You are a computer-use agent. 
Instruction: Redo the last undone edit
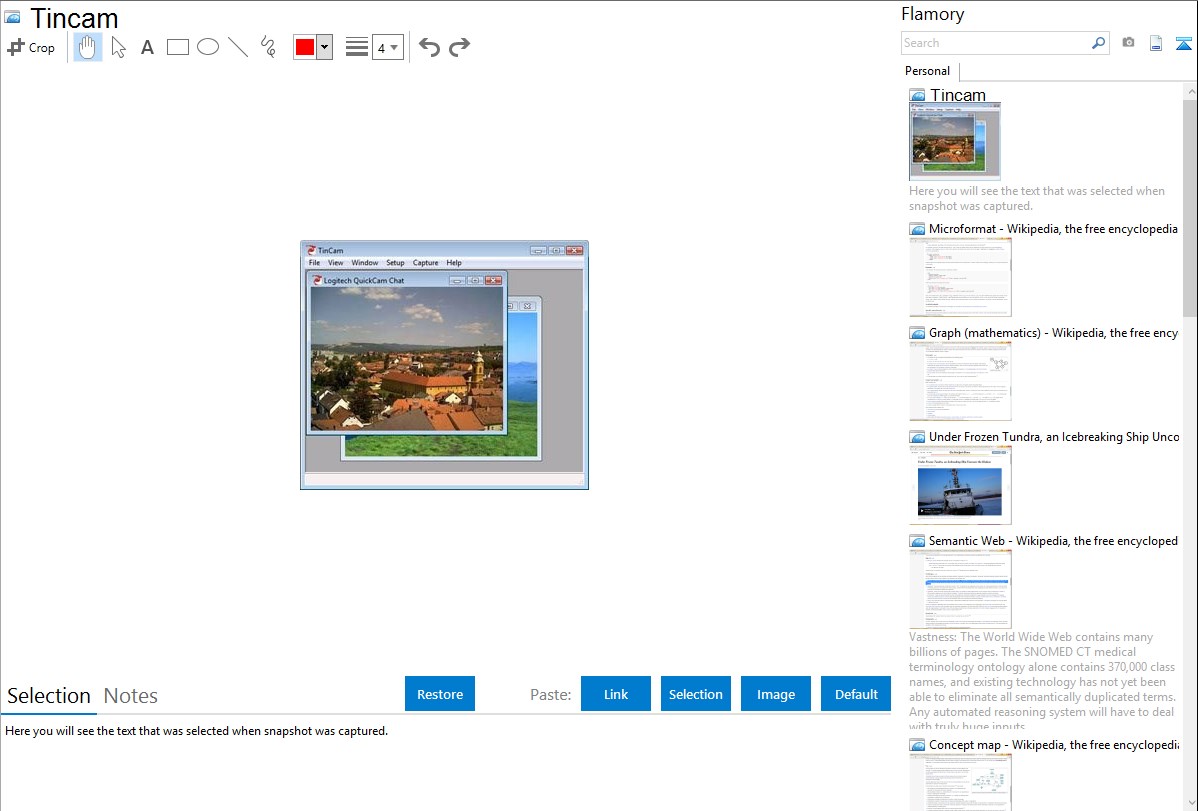pos(459,47)
